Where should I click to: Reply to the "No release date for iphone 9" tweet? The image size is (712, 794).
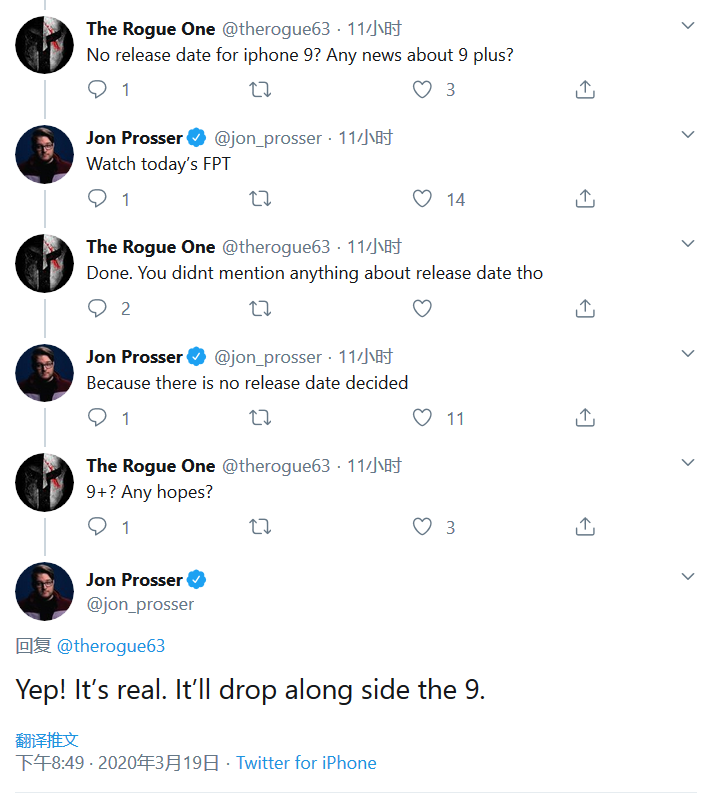point(98,90)
